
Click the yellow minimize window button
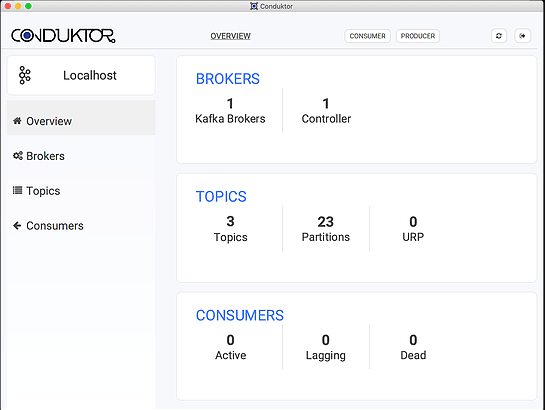pos(18,6)
